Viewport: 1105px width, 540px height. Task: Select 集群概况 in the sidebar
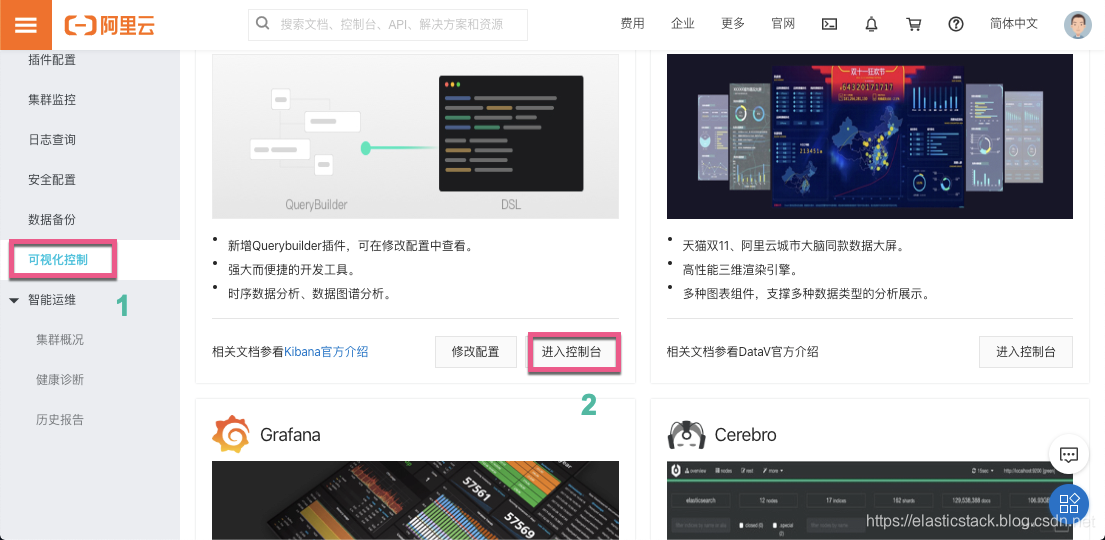coord(60,340)
